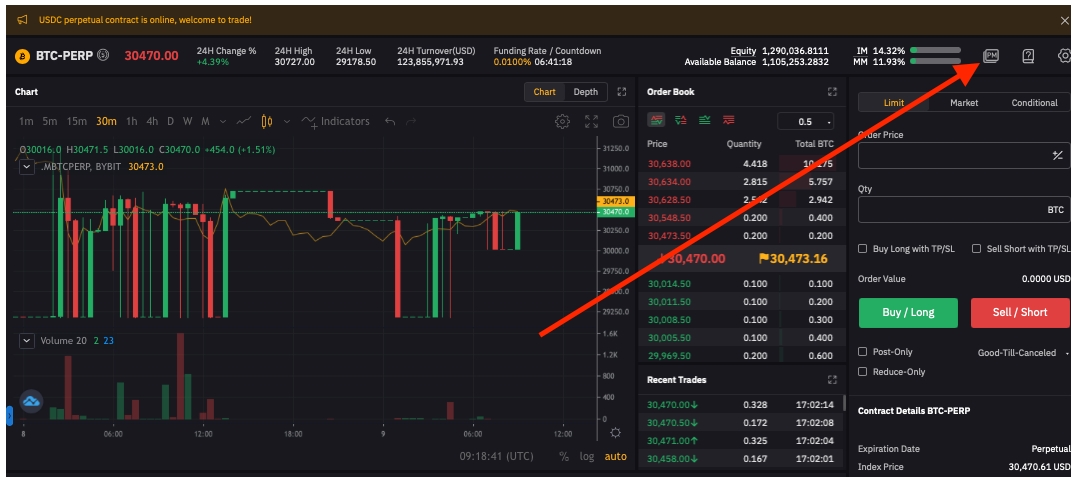Click the candlestick chart type icon

click(x=267, y=121)
